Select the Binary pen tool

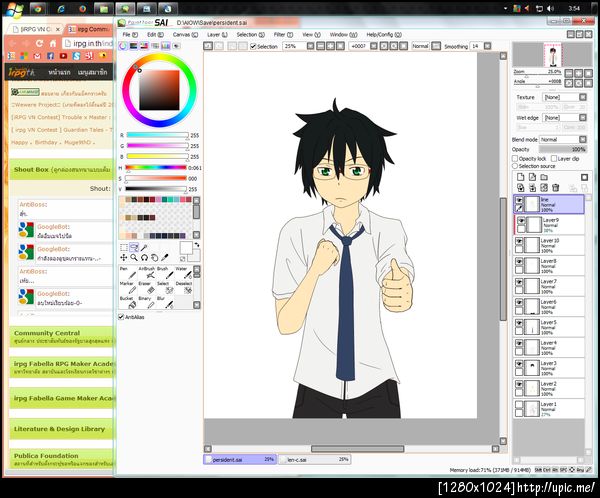147,302
